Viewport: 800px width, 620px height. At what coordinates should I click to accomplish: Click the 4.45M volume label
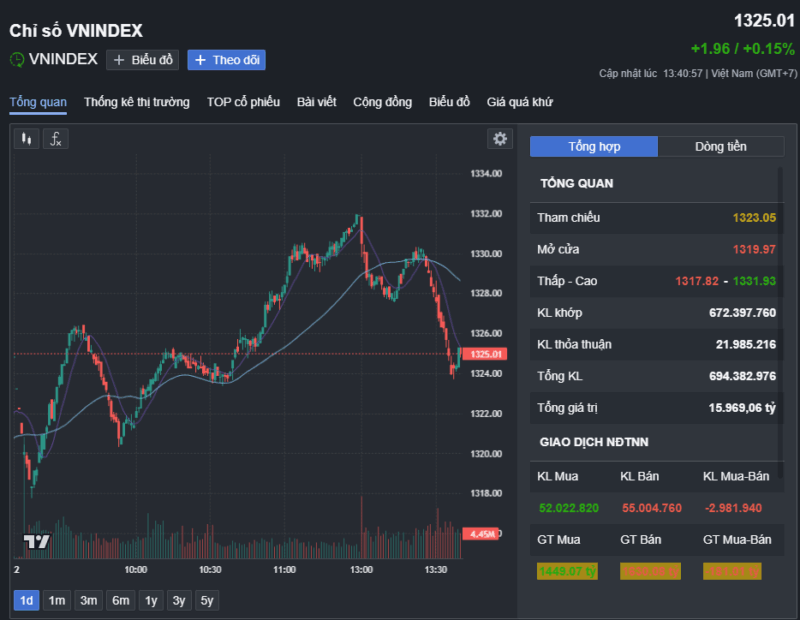point(480,534)
